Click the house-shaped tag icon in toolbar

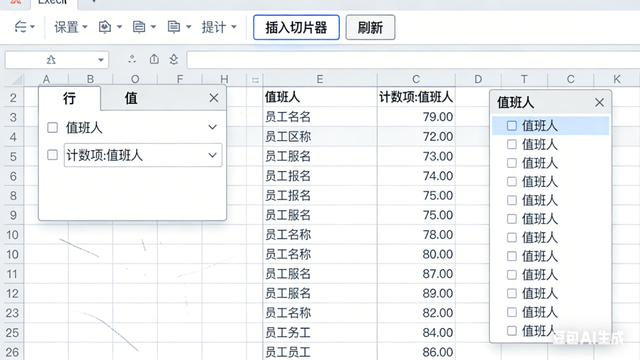pos(105,27)
